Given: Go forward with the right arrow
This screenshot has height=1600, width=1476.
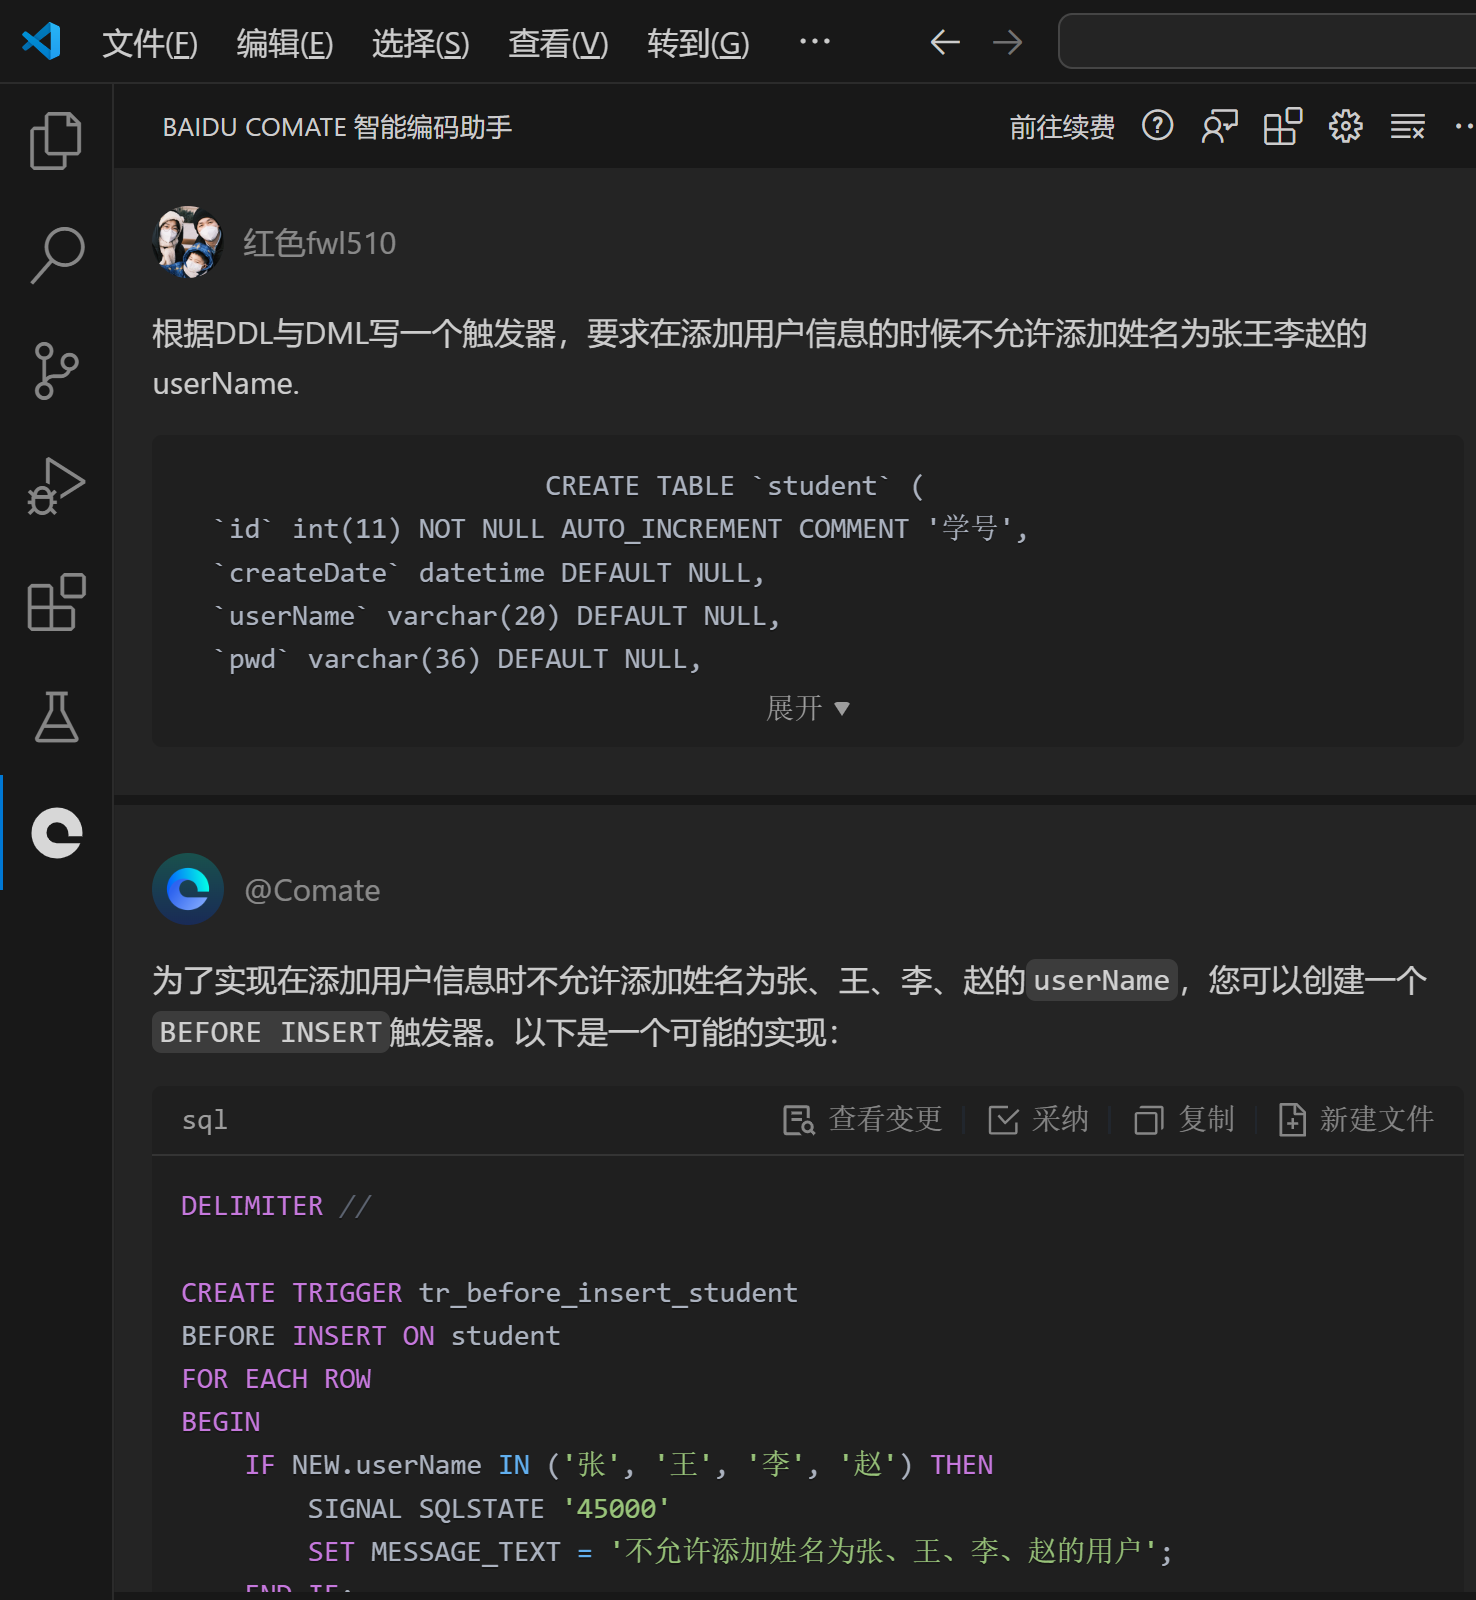Looking at the screenshot, I should click(x=1008, y=42).
